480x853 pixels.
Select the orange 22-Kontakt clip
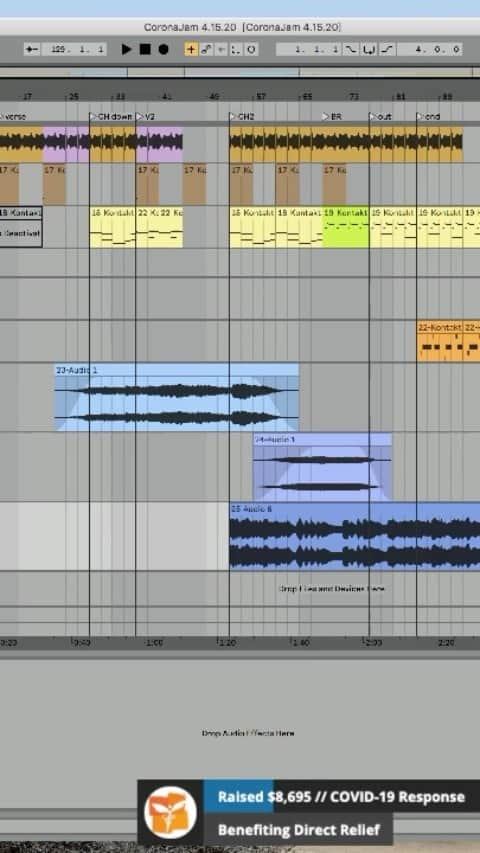[440, 341]
